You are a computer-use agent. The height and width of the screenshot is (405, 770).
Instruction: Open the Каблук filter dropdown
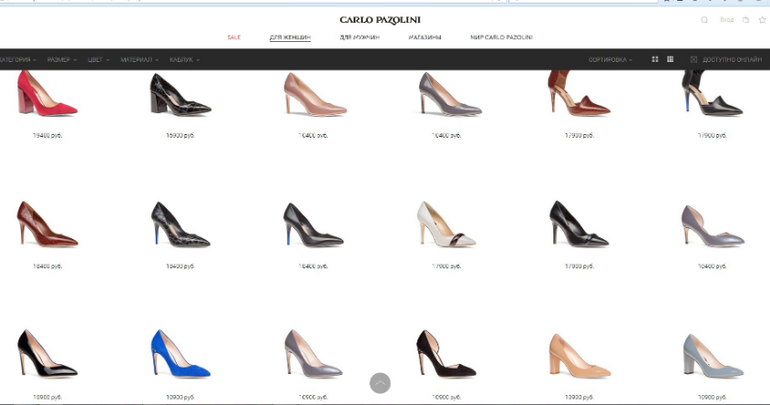184,60
